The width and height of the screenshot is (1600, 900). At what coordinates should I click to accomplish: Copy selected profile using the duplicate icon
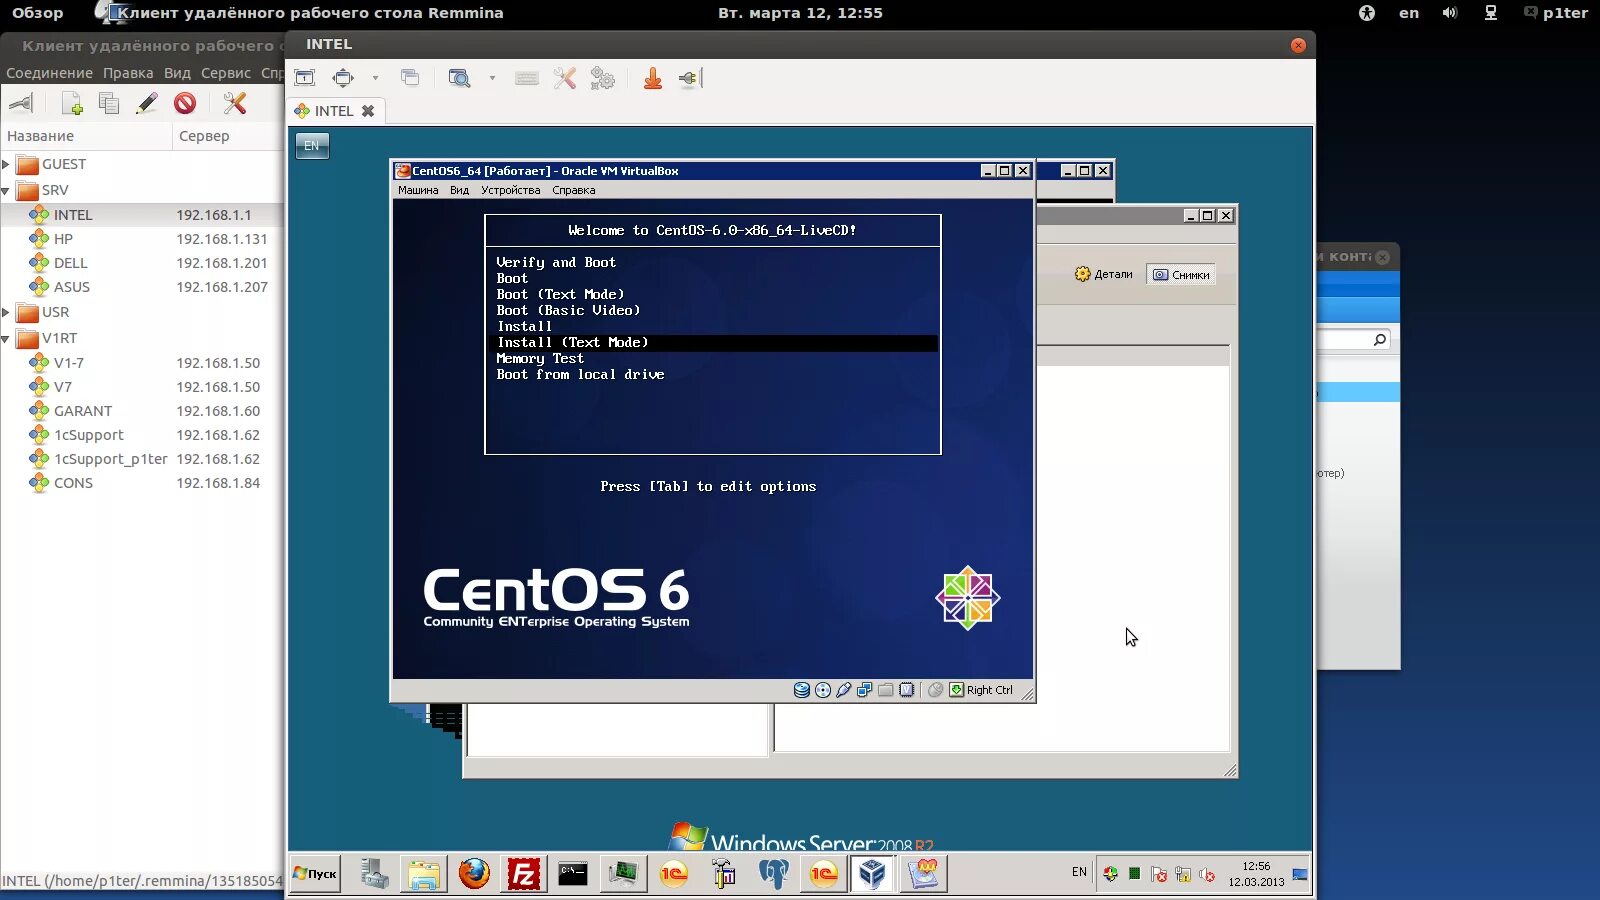(x=109, y=103)
